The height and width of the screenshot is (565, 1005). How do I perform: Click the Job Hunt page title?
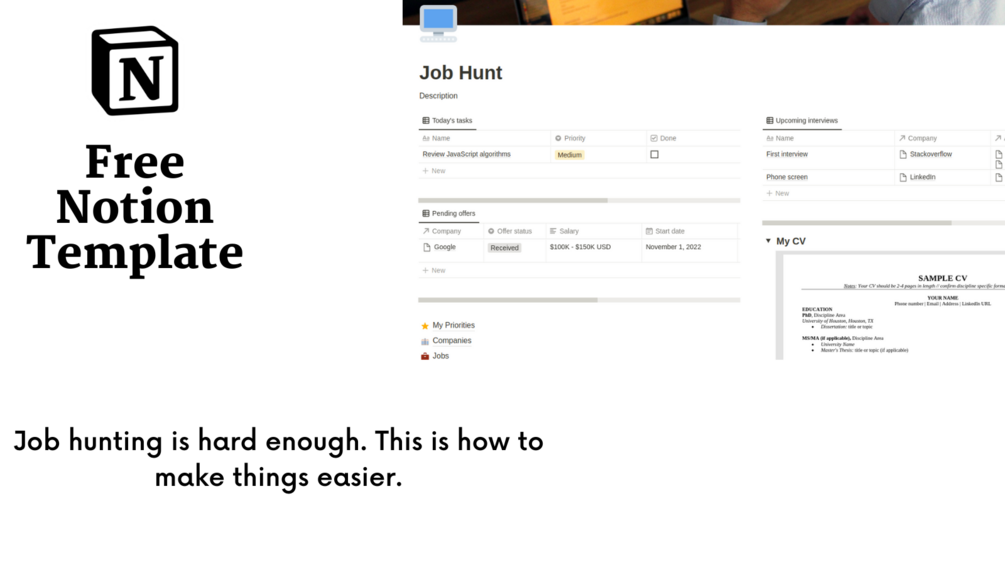tap(461, 73)
